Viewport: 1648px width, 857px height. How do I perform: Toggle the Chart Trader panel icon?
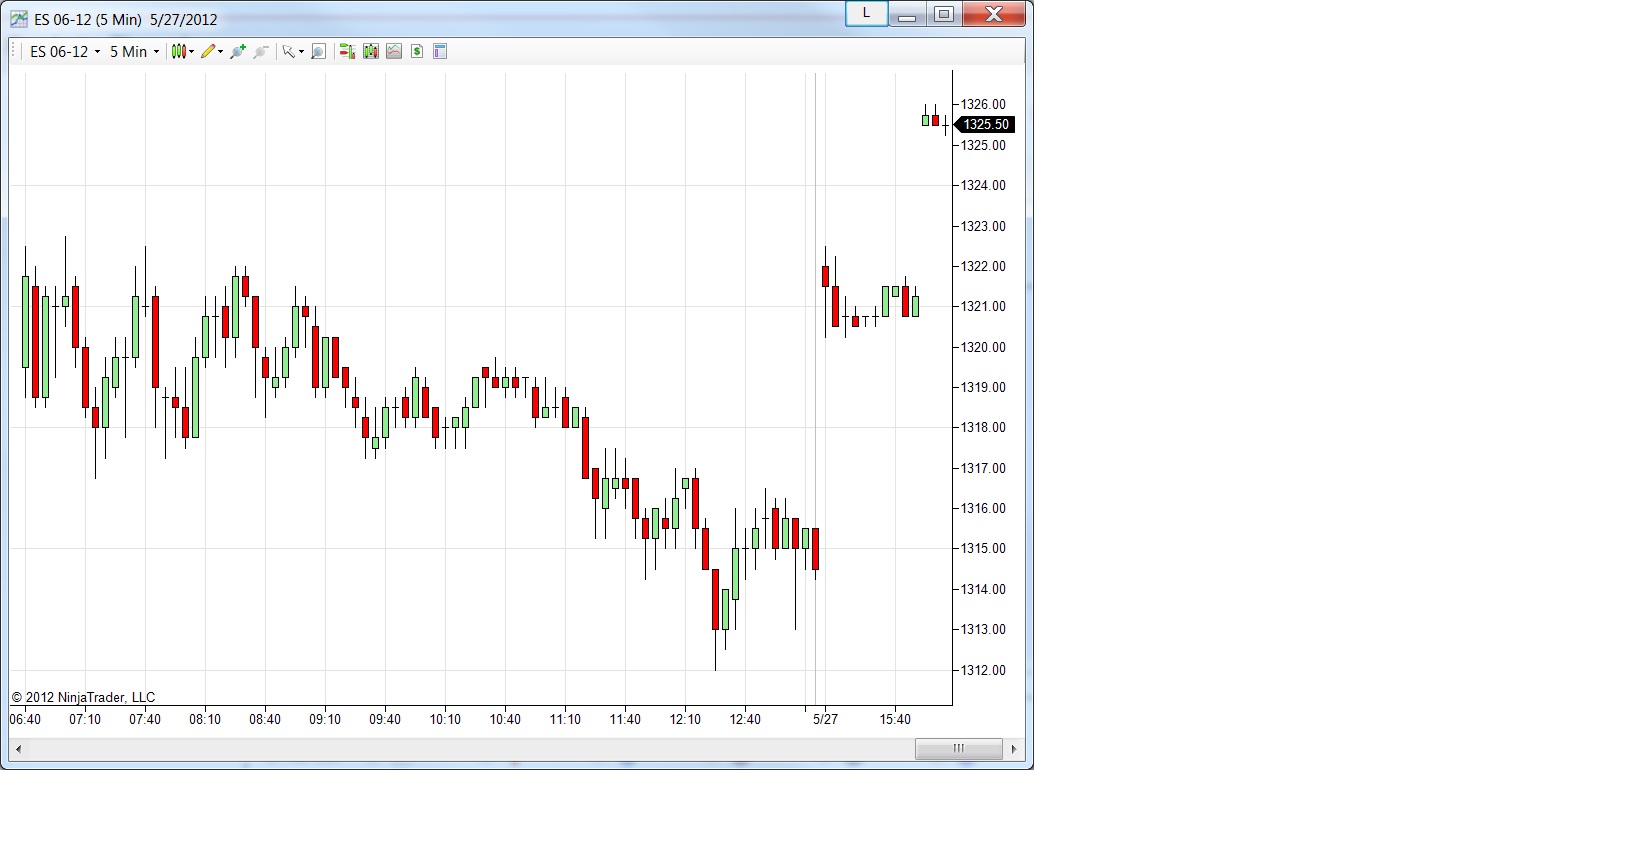(x=347, y=52)
